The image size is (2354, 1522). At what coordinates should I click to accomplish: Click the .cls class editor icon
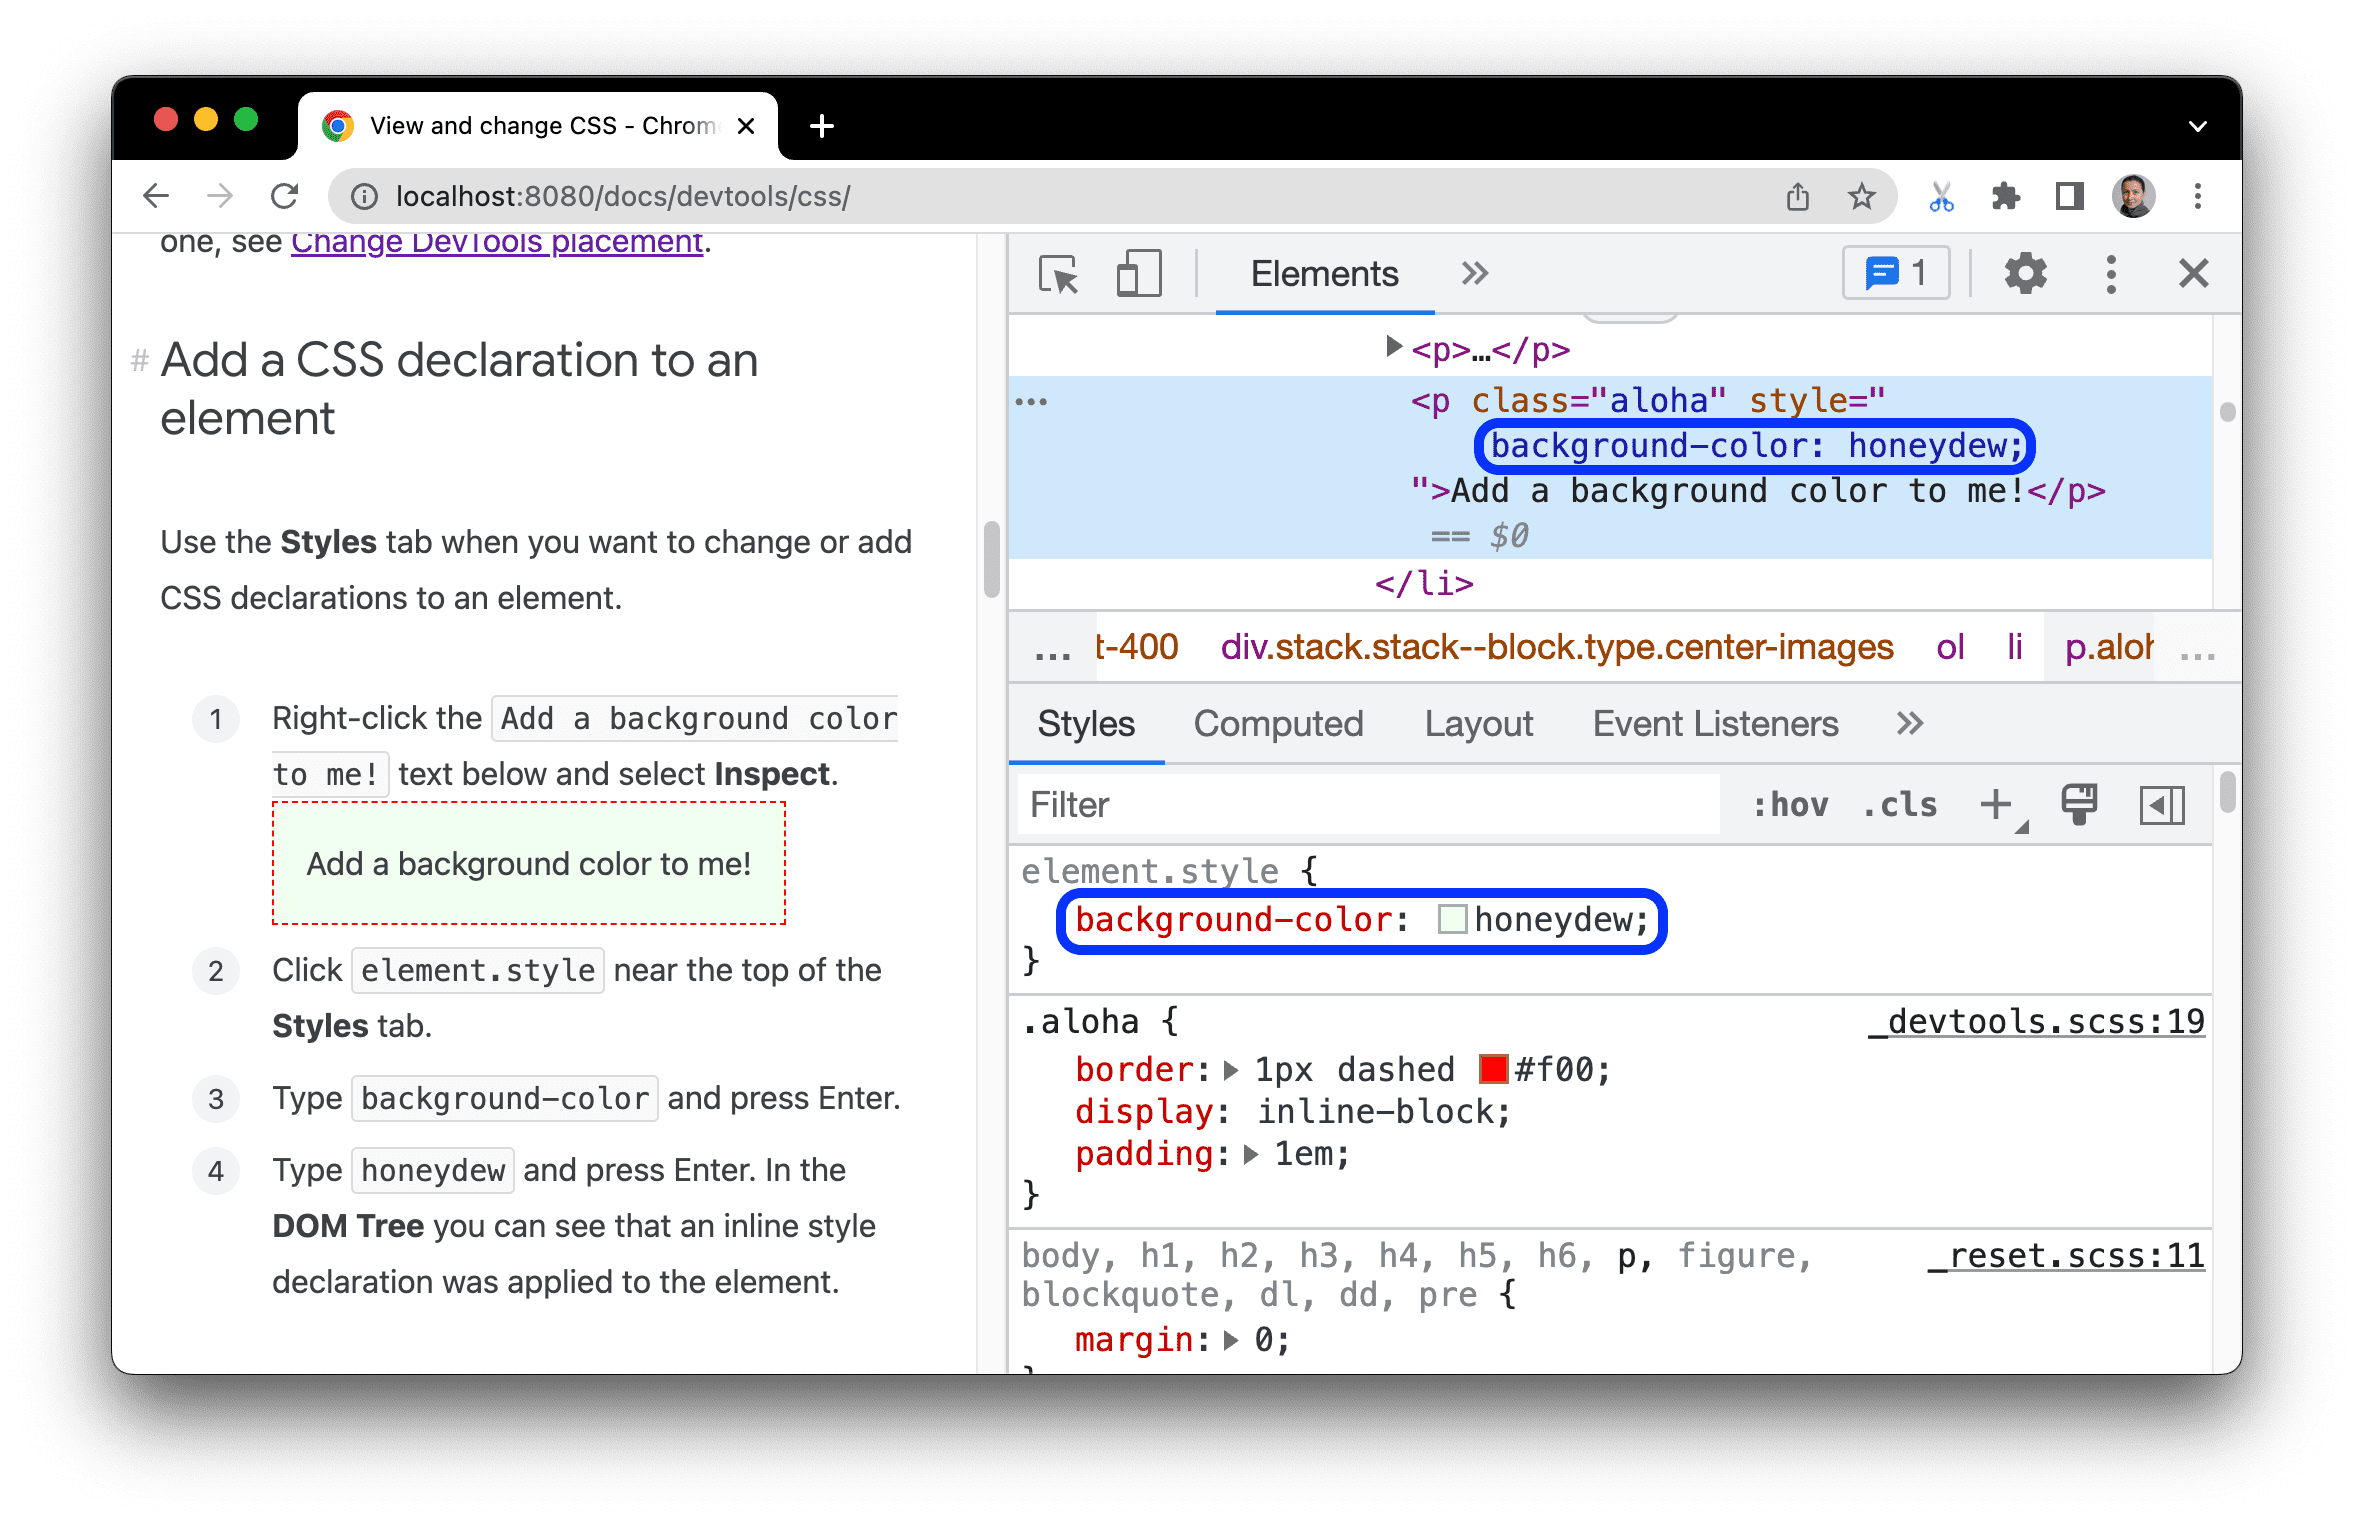(1908, 803)
